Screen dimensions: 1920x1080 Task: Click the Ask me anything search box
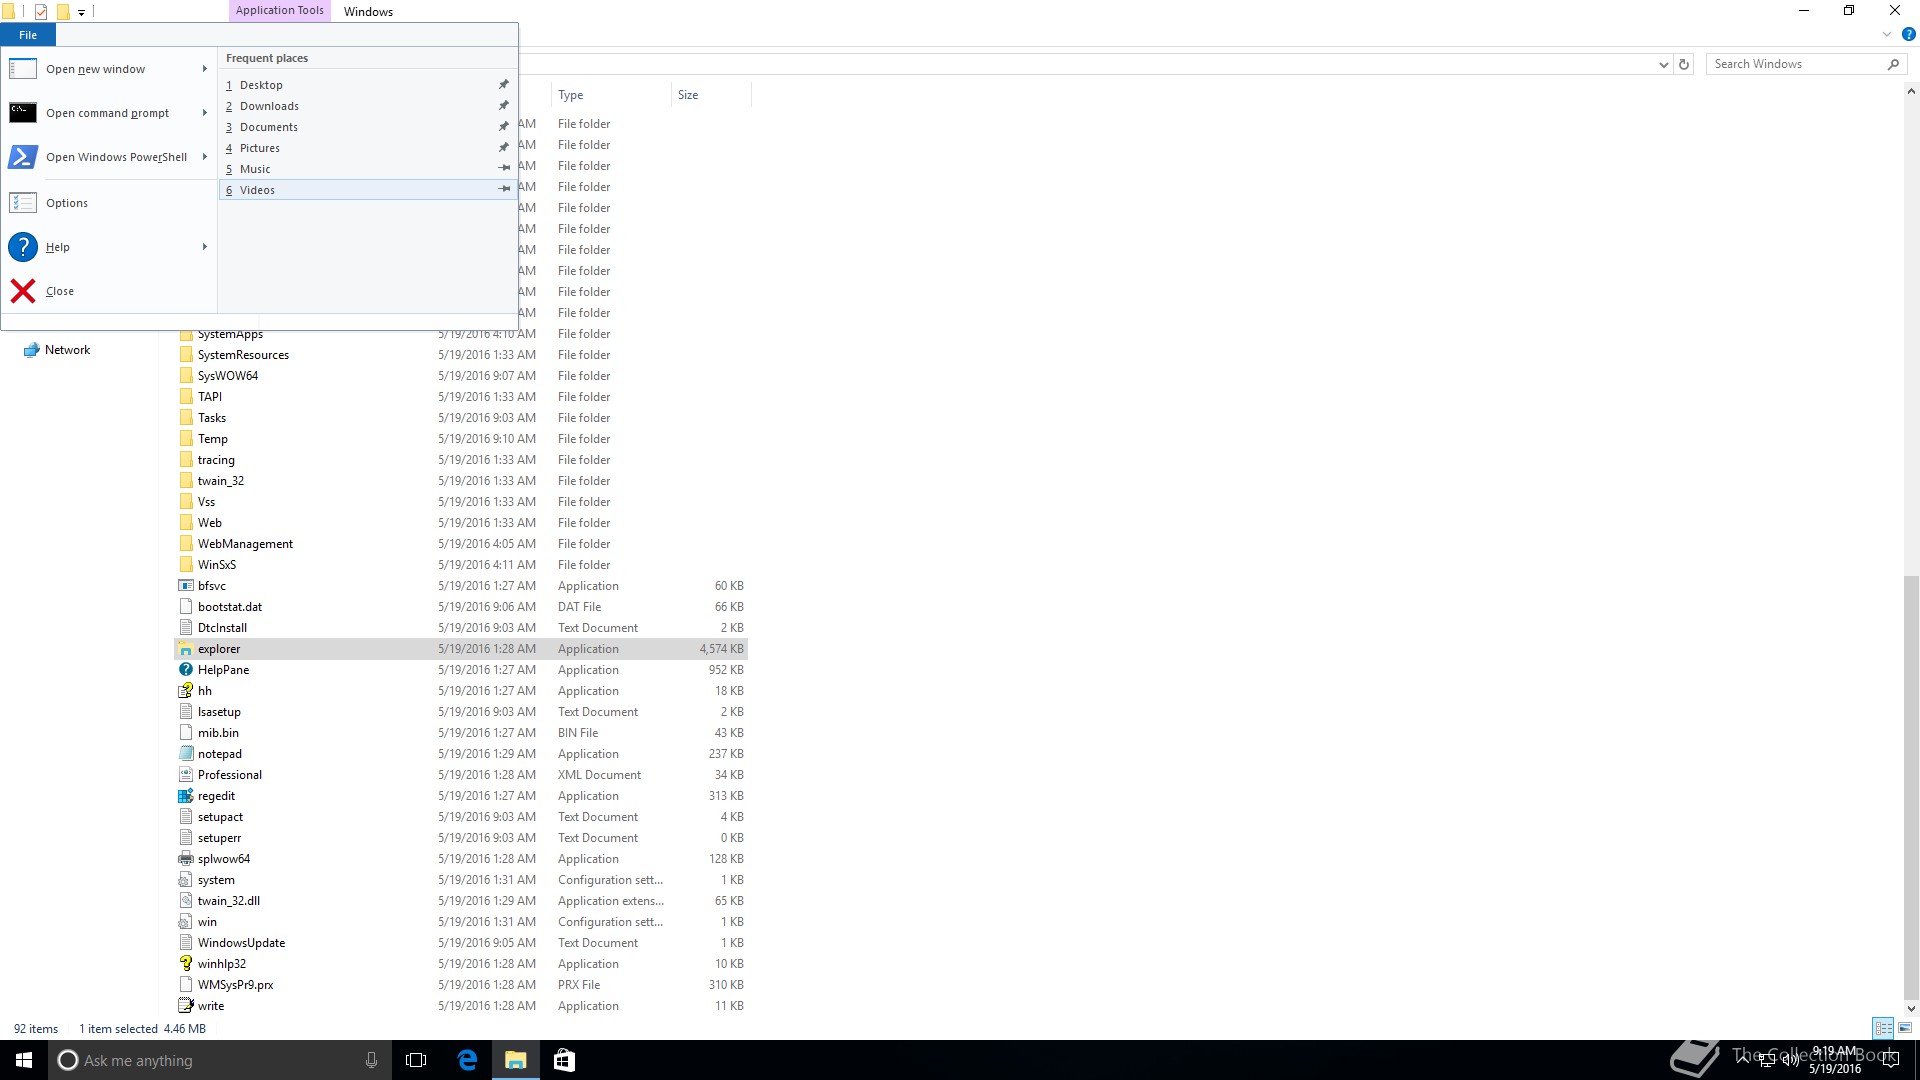pyautogui.click(x=220, y=1060)
